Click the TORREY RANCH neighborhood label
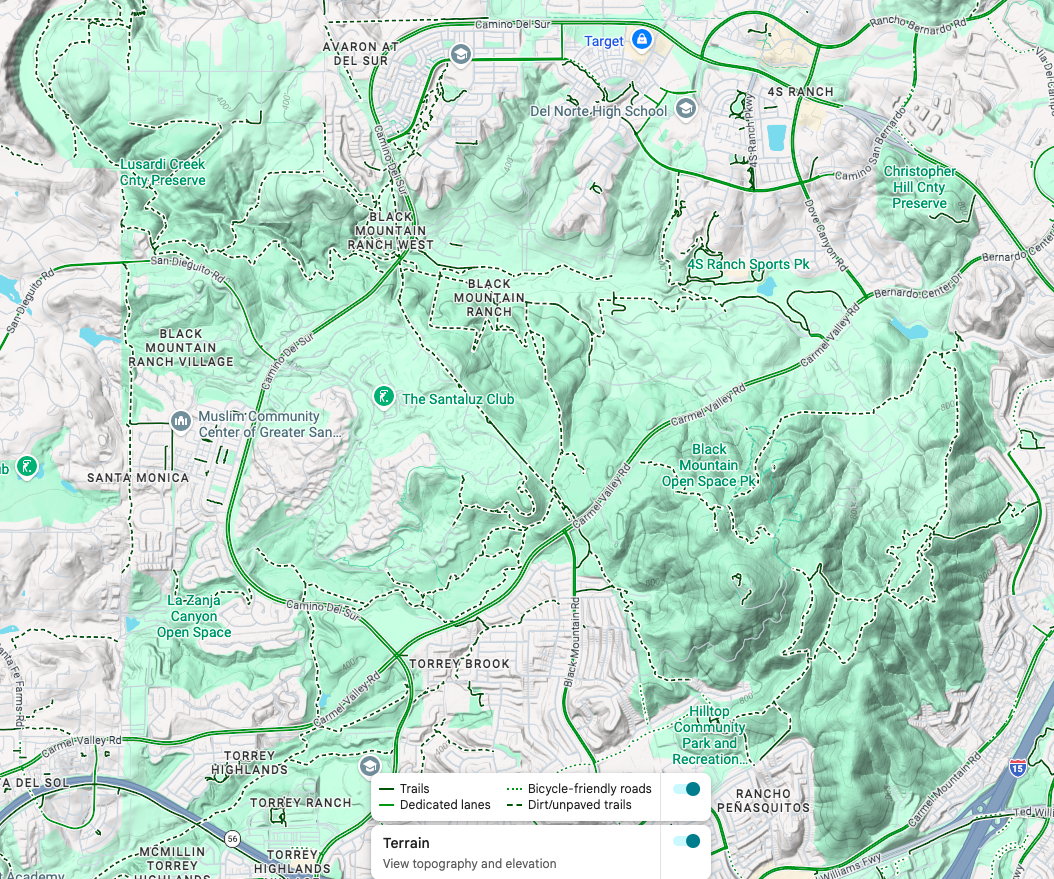The height and width of the screenshot is (879, 1054). [300, 802]
